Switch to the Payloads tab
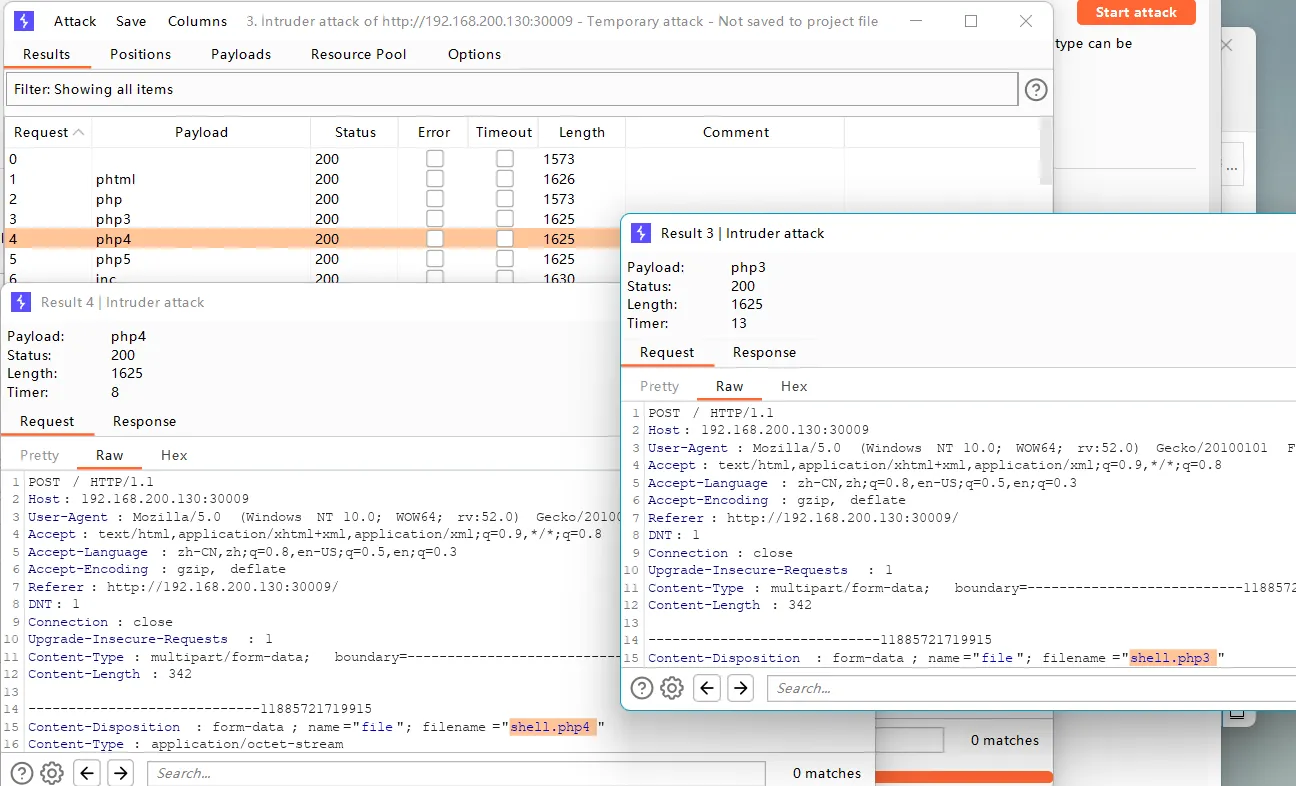Image resolution: width=1296 pixels, height=786 pixels. point(241,54)
